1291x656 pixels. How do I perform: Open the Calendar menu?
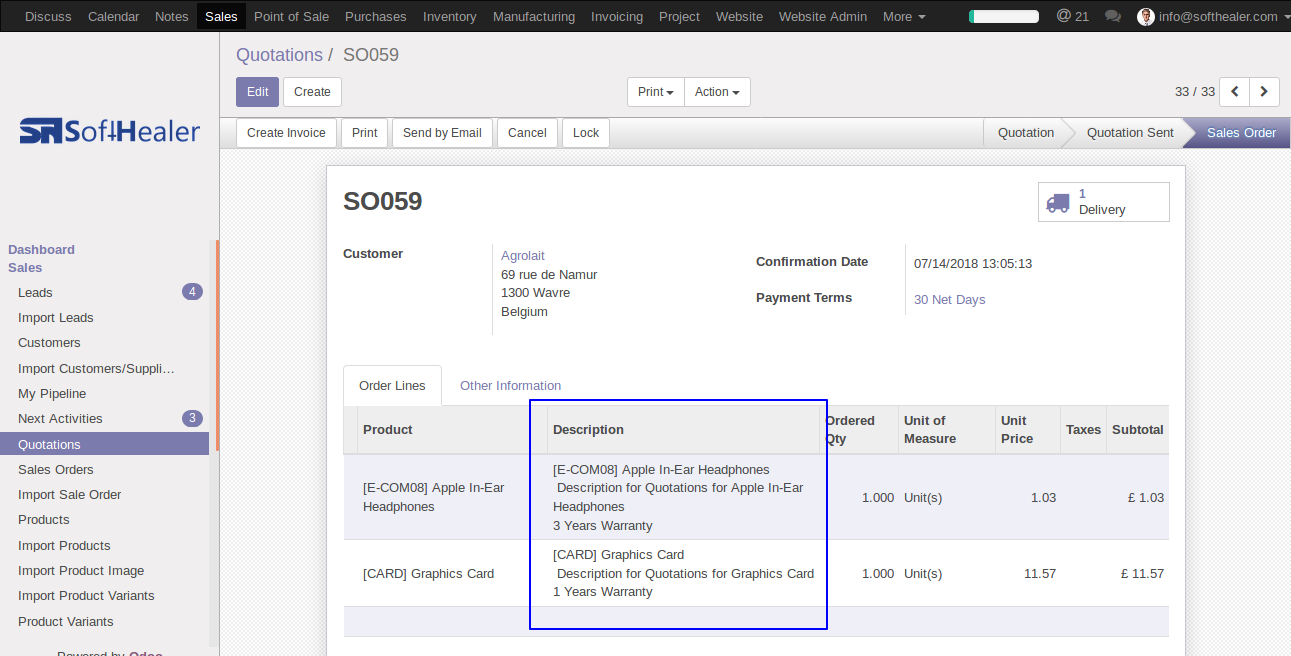[x=113, y=17]
